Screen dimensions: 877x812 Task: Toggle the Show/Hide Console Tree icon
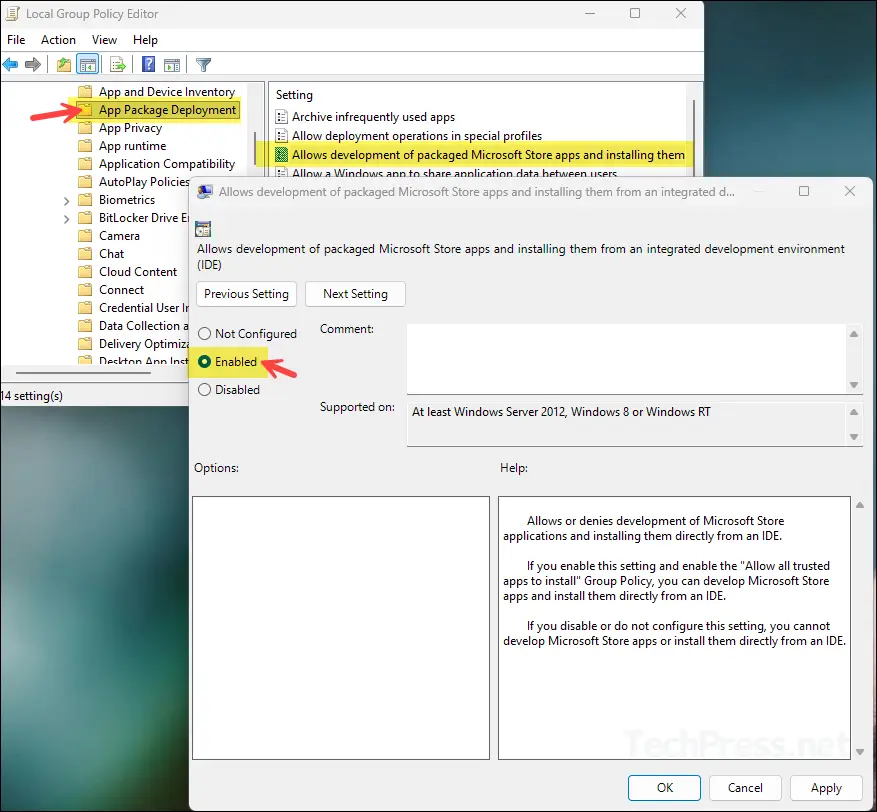point(87,64)
